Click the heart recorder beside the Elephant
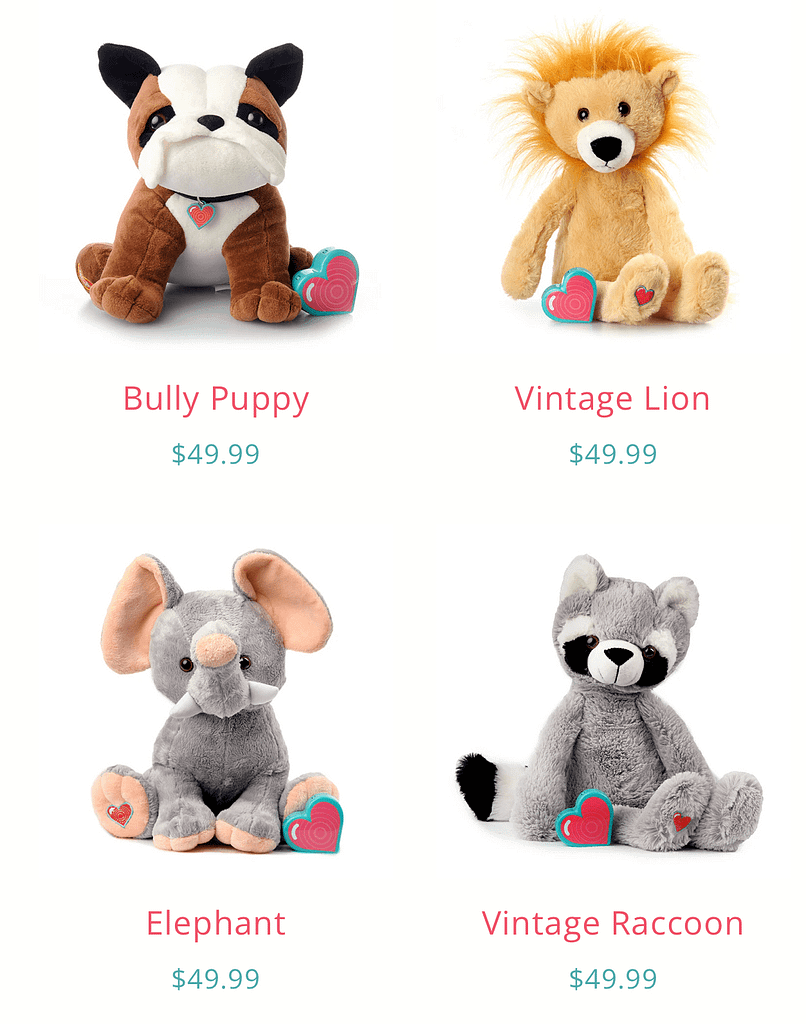The height and width of the screenshot is (1024, 806). coord(314,824)
